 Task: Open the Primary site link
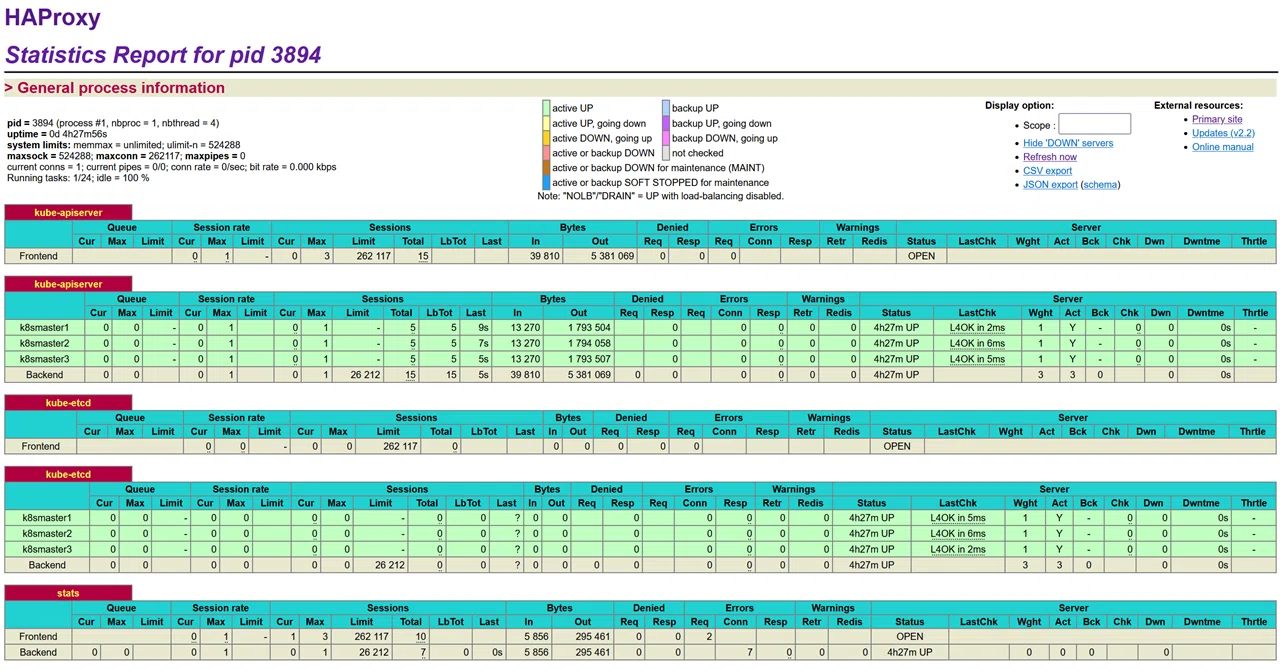(x=1217, y=119)
